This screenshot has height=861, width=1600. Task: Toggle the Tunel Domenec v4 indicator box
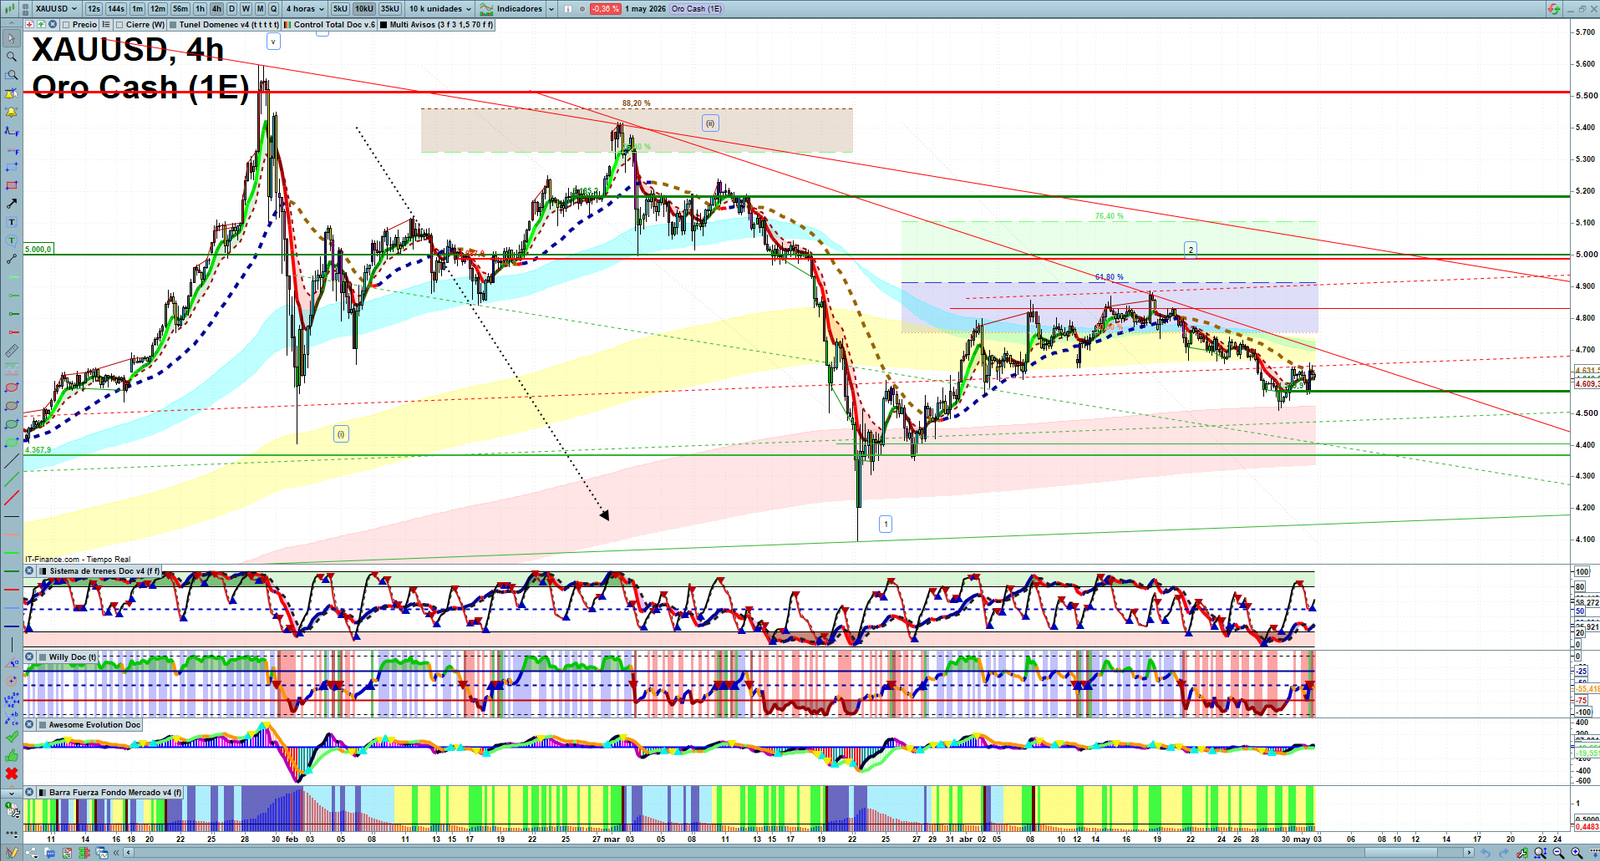coord(173,24)
